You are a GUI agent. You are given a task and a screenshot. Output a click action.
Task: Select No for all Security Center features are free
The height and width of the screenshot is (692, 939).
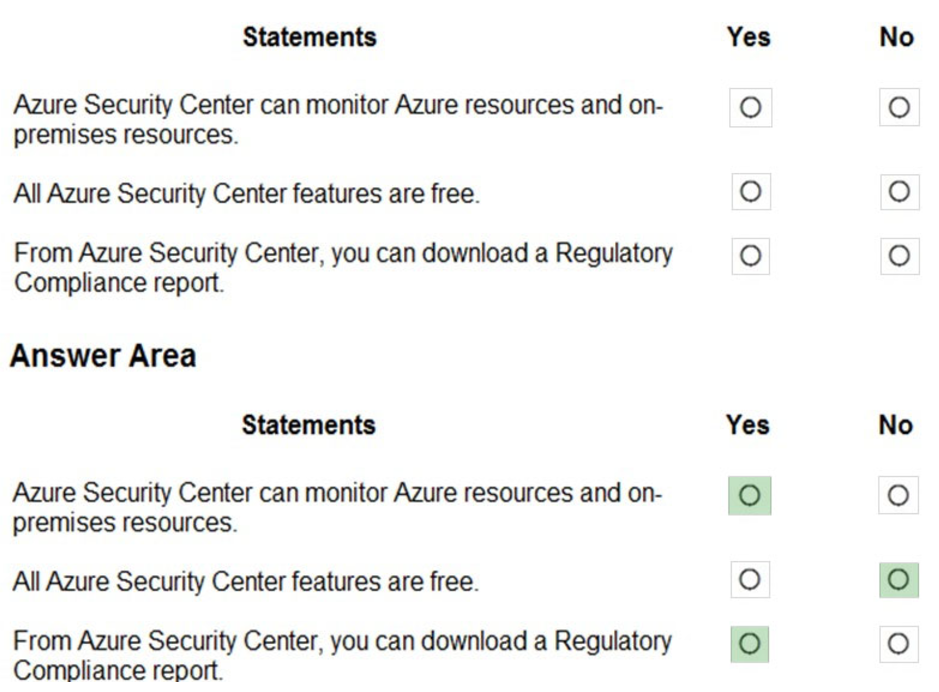(x=897, y=188)
